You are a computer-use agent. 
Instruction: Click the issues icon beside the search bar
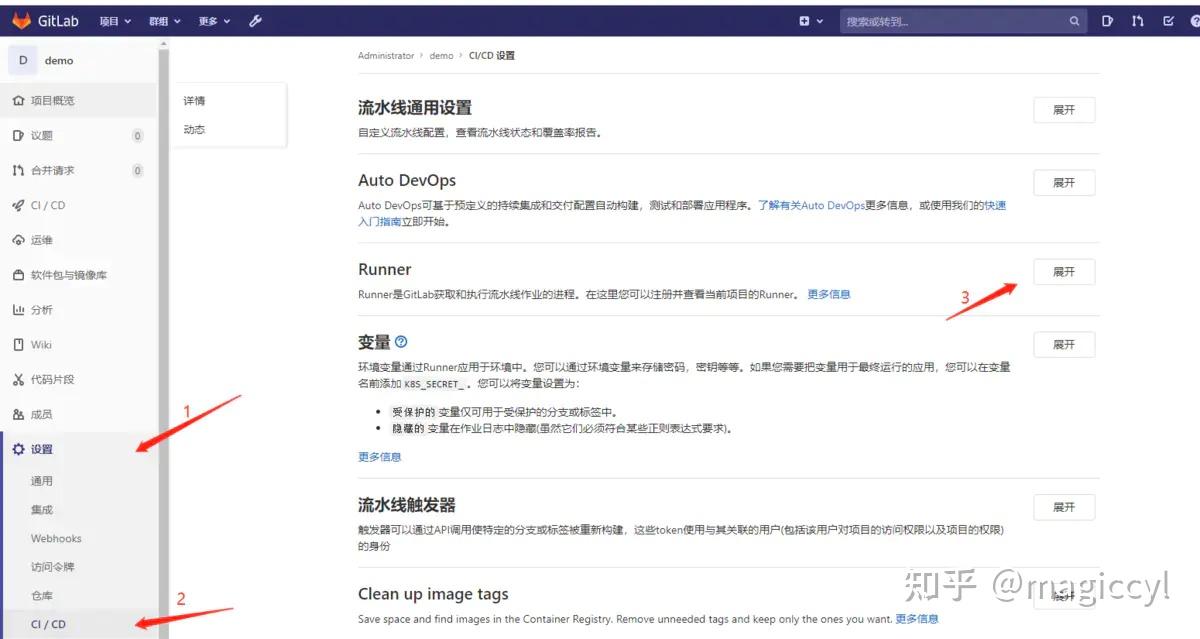click(1109, 19)
